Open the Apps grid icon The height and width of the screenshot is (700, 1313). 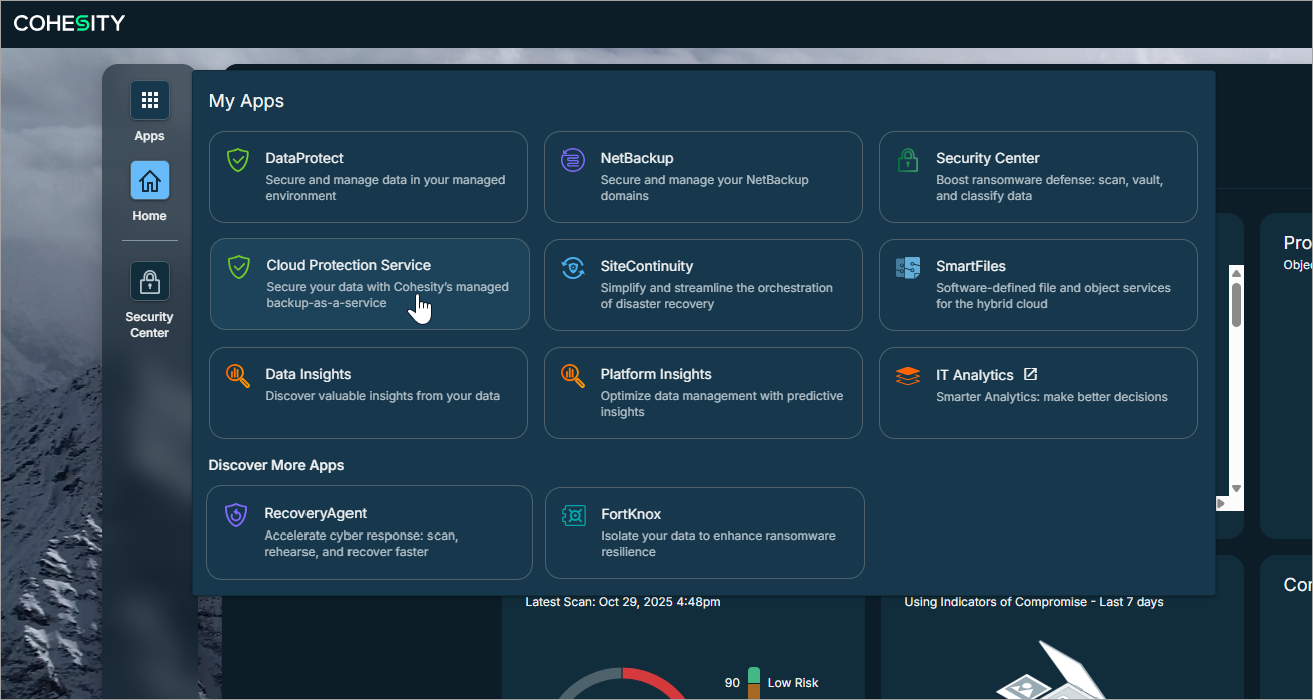[x=149, y=100]
